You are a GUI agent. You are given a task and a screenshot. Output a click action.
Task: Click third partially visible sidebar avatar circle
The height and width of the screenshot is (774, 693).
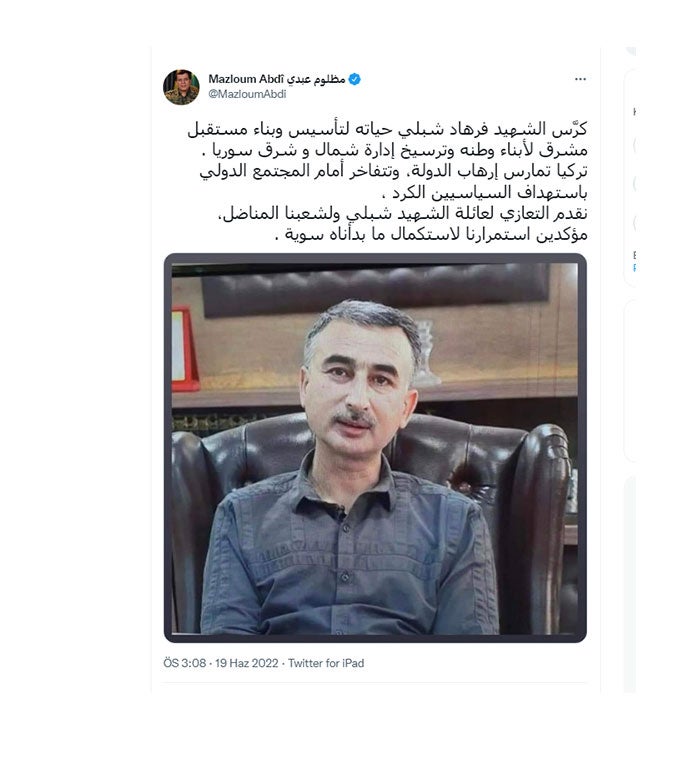[634, 223]
